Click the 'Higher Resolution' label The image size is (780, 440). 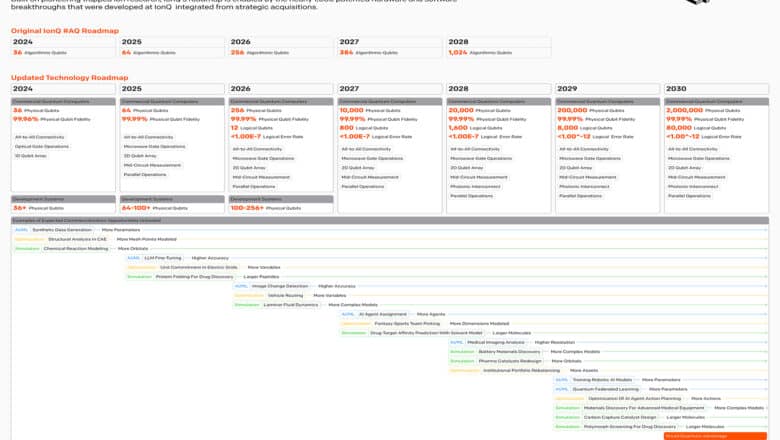click(x=555, y=343)
